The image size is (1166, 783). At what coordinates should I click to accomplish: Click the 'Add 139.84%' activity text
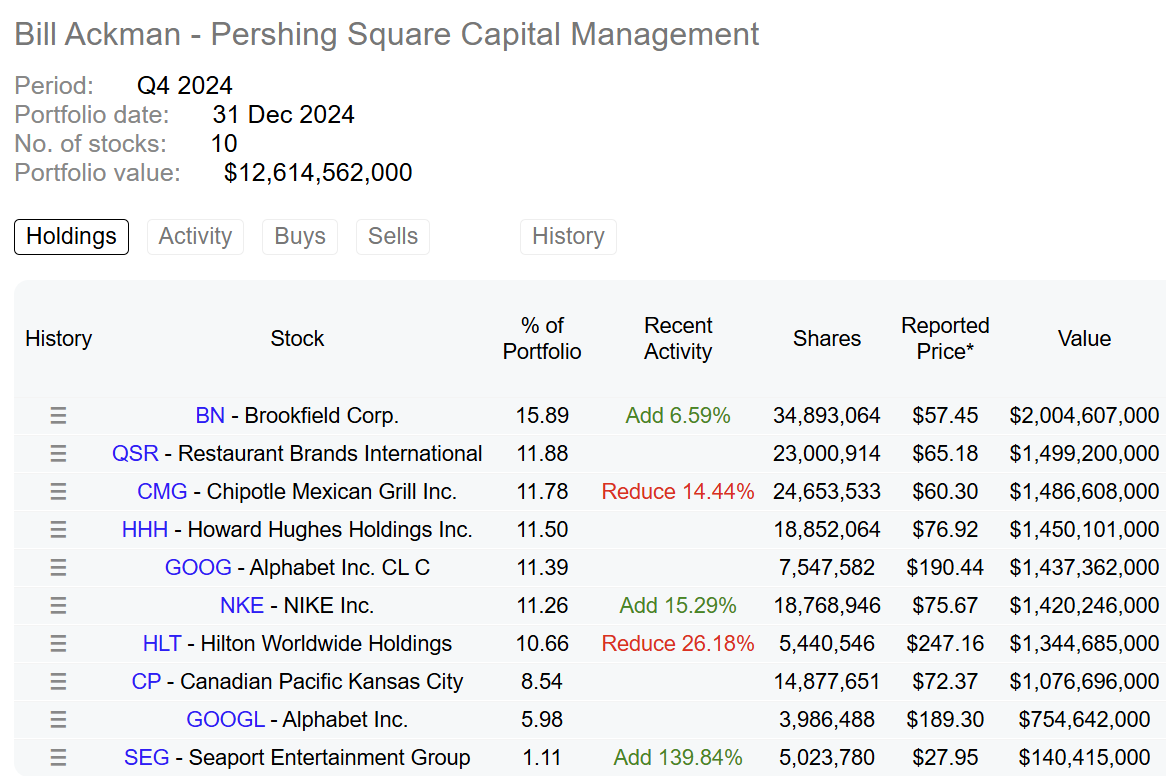click(678, 757)
